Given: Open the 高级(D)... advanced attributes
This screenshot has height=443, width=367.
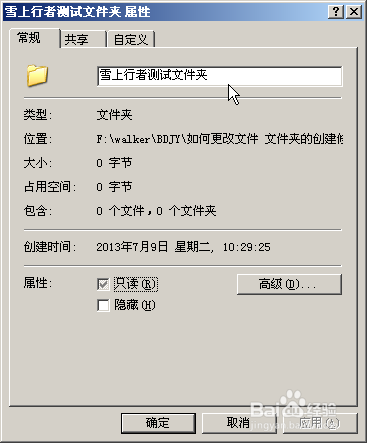Looking at the screenshot, I should [x=289, y=284].
